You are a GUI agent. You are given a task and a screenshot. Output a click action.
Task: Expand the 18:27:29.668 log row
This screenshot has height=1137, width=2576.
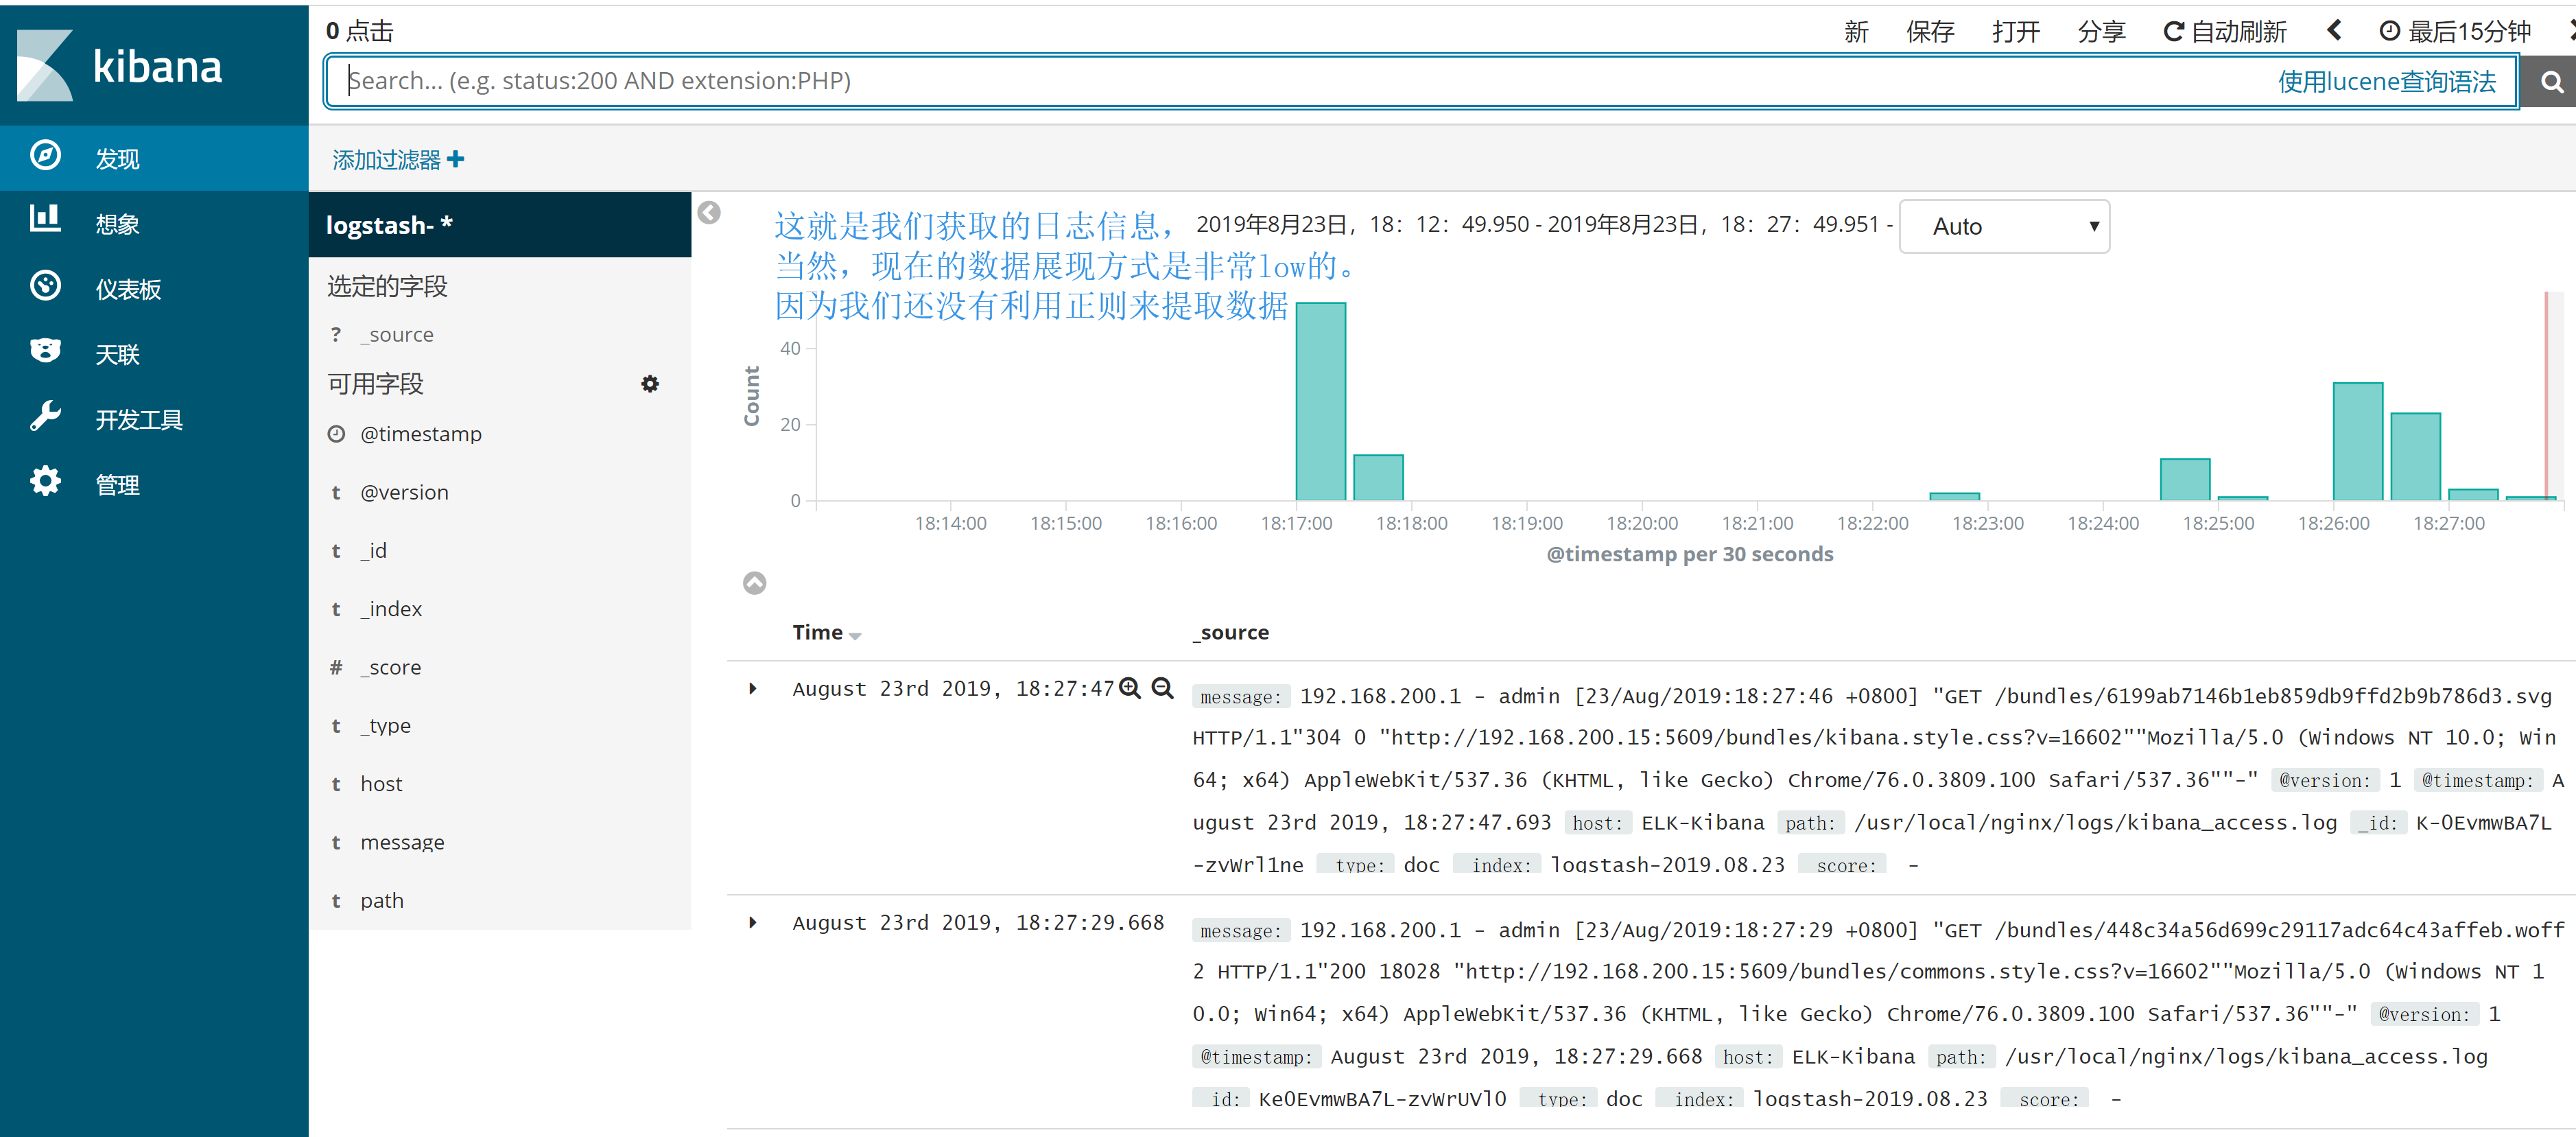(x=753, y=923)
